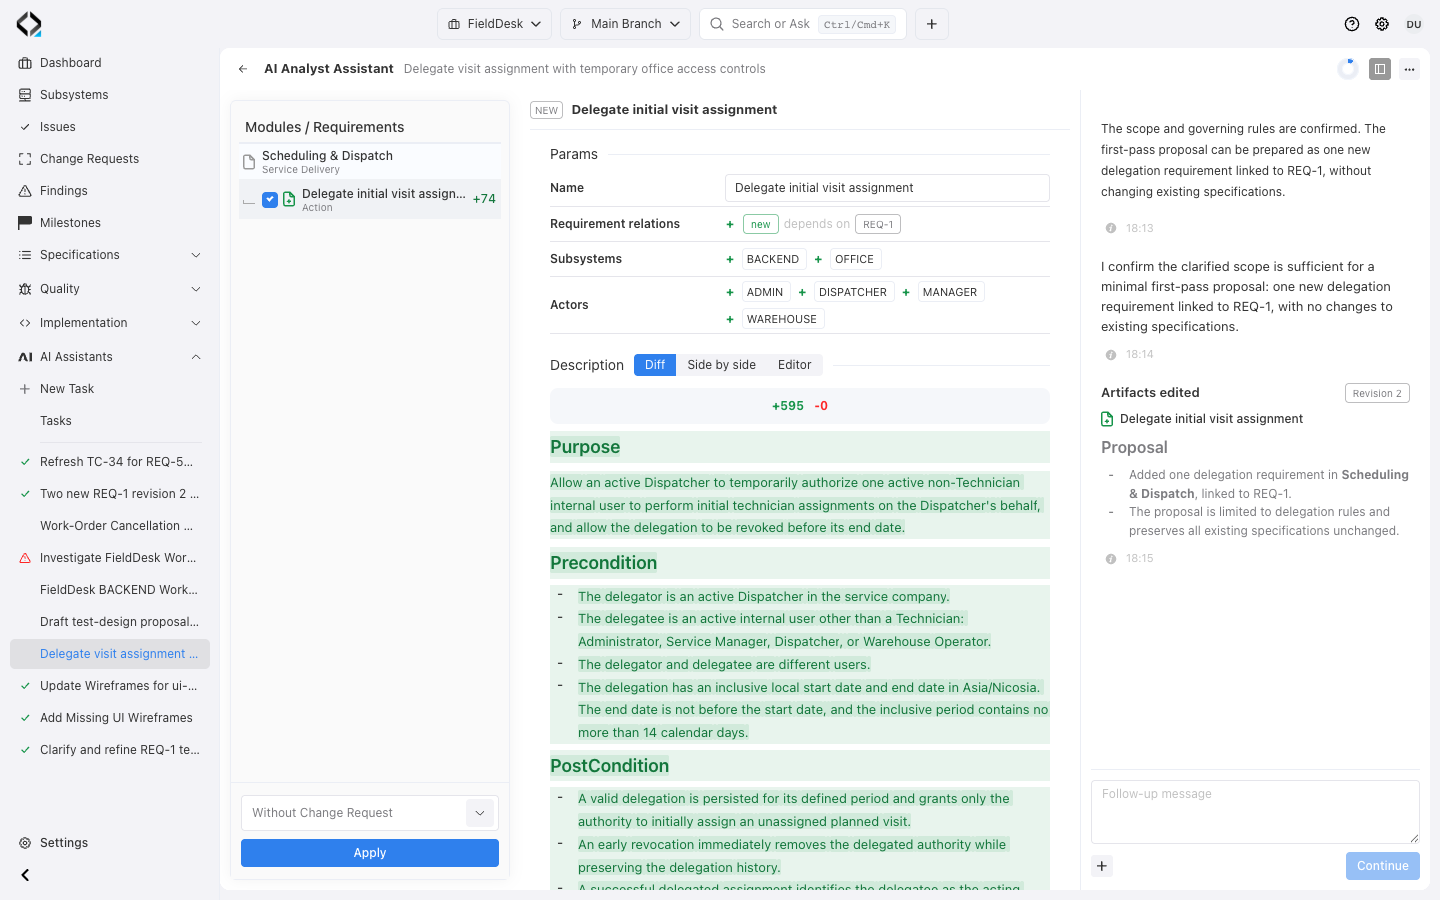Click the Continue button
The height and width of the screenshot is (900, 1440).
pyautogui.click(x=1382, y=866)
